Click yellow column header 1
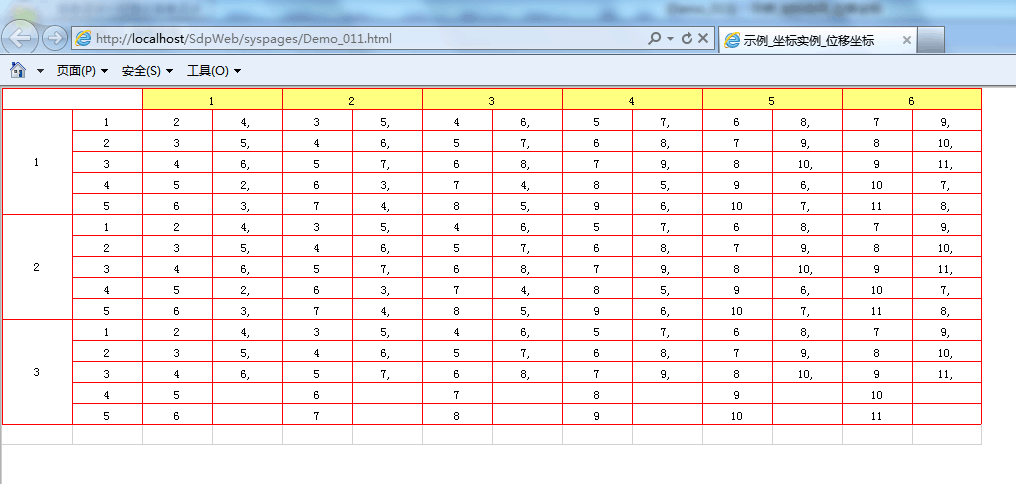 pos(213,100)
